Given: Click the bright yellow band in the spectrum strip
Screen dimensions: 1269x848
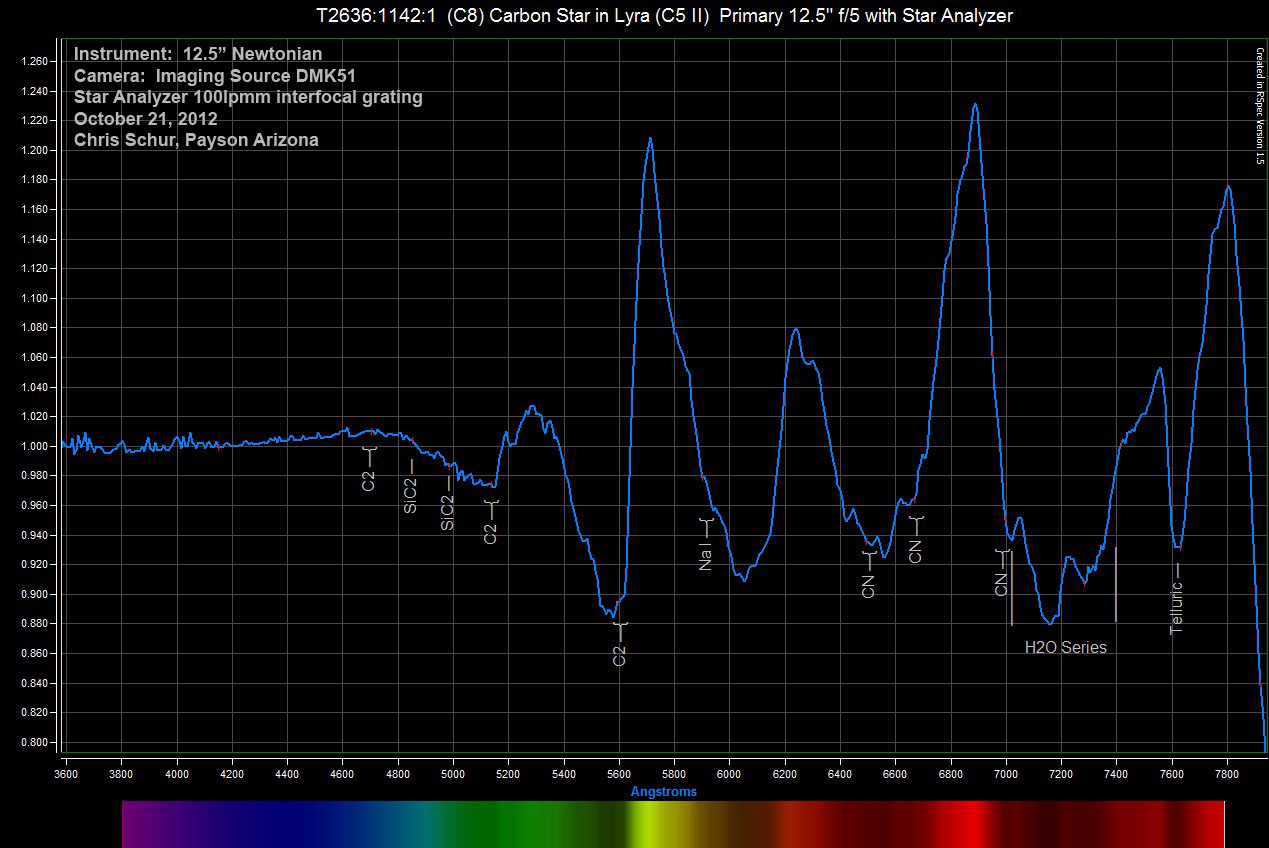Looking at the screenshot, I should tap(643, 823).
